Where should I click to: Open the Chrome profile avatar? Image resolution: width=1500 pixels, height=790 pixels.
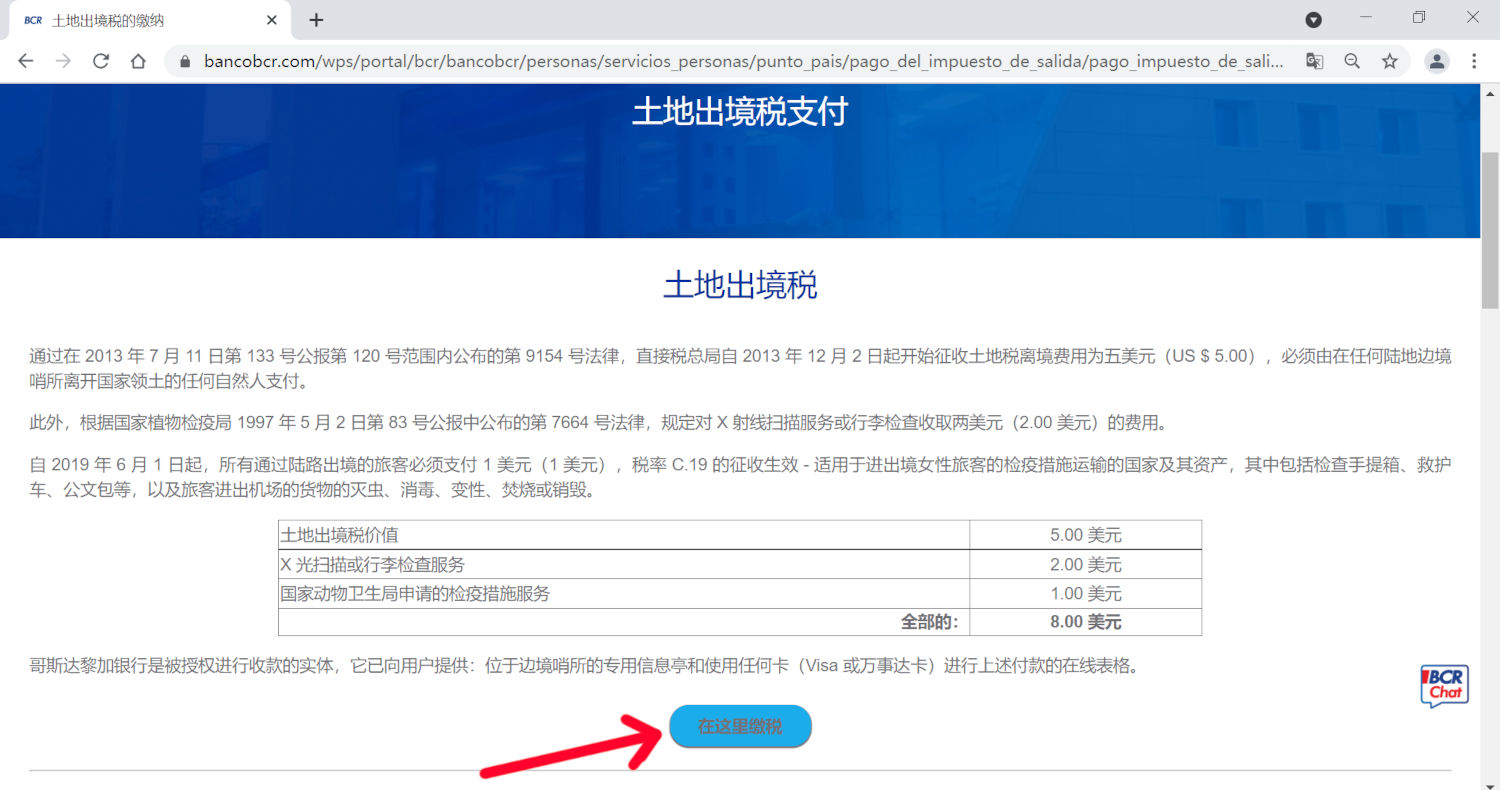(x=1437, y=61)
